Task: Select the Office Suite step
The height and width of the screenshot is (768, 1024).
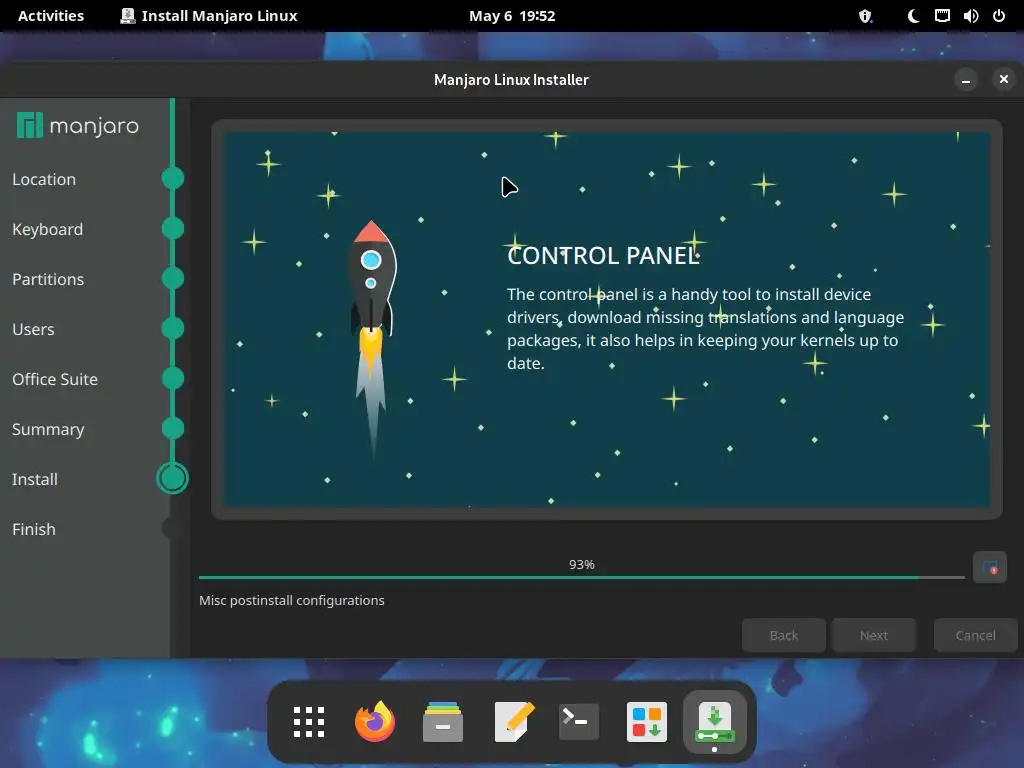Action: click(55, 379)
